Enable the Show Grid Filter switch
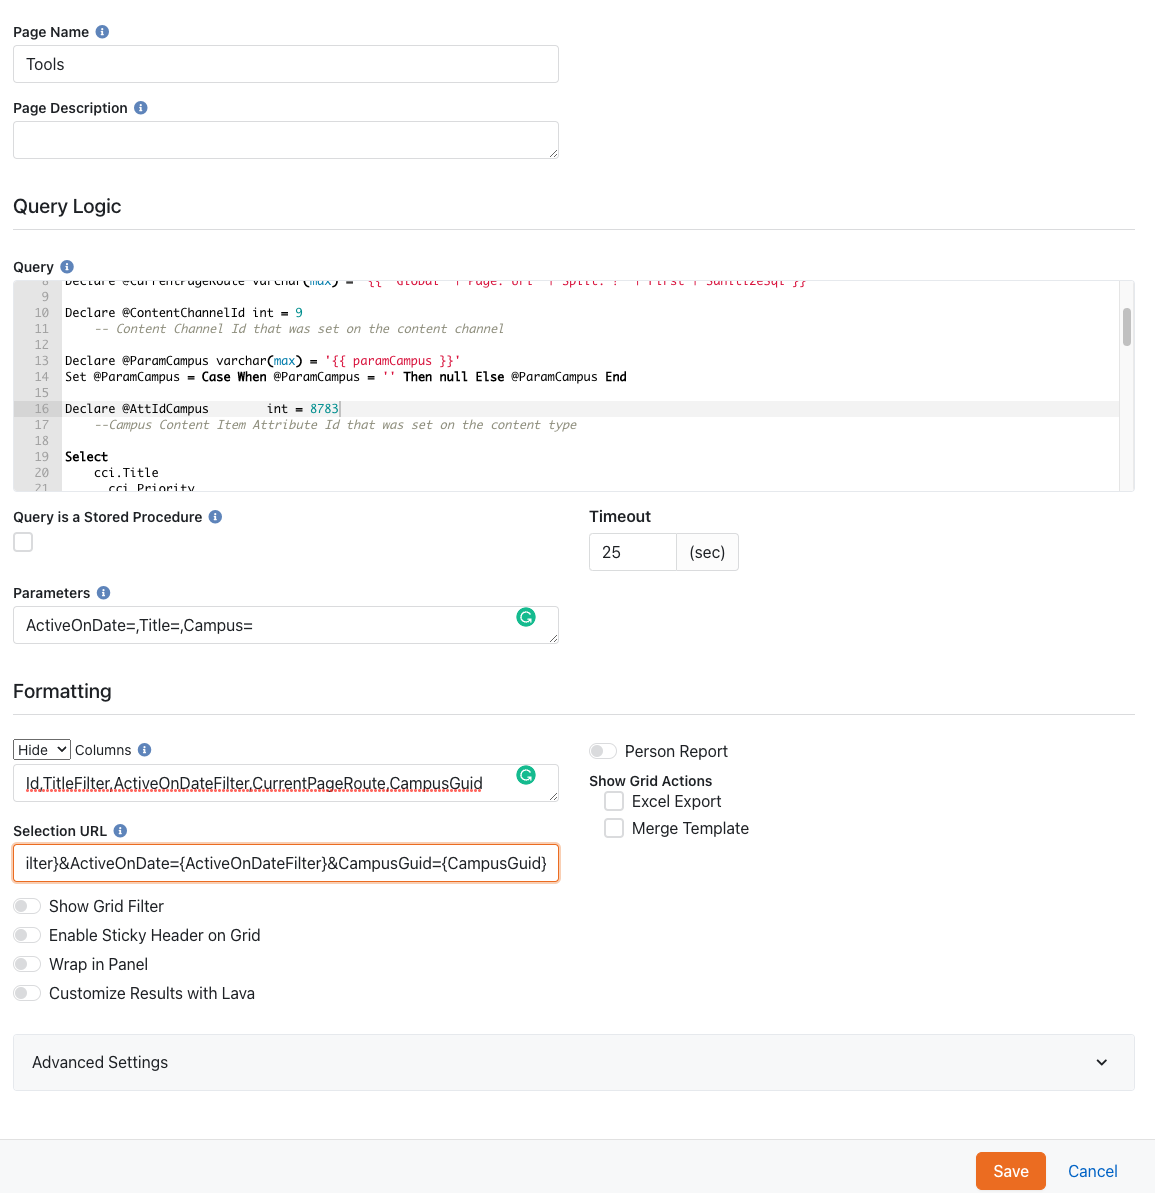The width and height of the screenshot is (1155, 1193). [x=27, y=906]
